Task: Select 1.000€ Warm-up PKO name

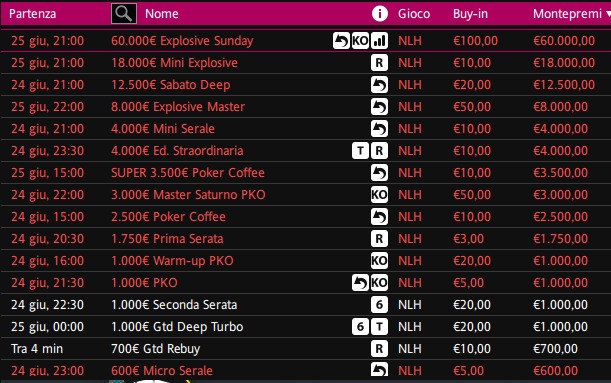Action: click(172, 261)
